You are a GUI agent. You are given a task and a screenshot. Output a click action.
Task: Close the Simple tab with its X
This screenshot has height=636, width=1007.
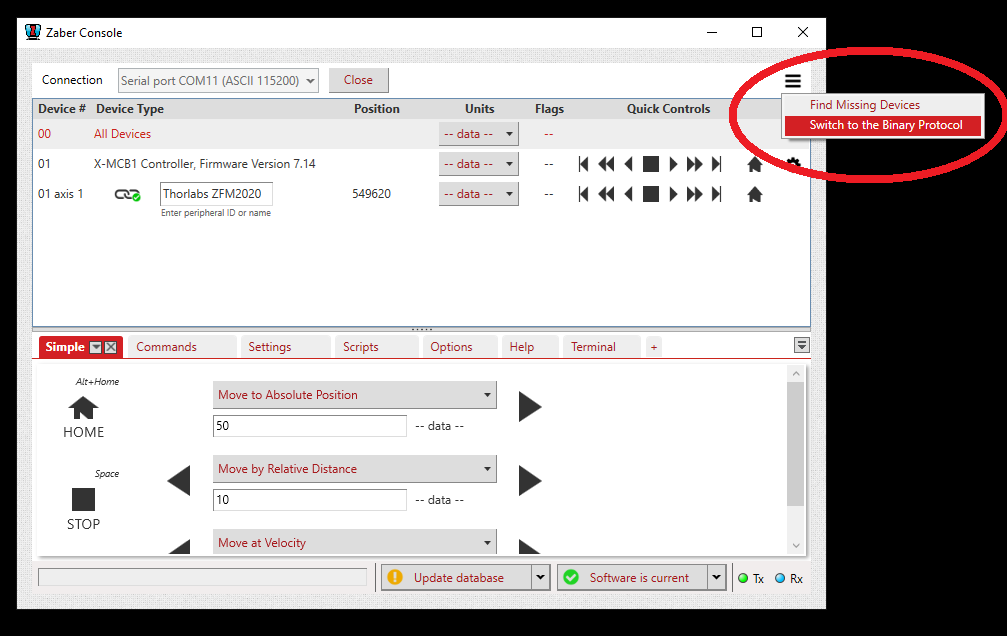point(111,347)
